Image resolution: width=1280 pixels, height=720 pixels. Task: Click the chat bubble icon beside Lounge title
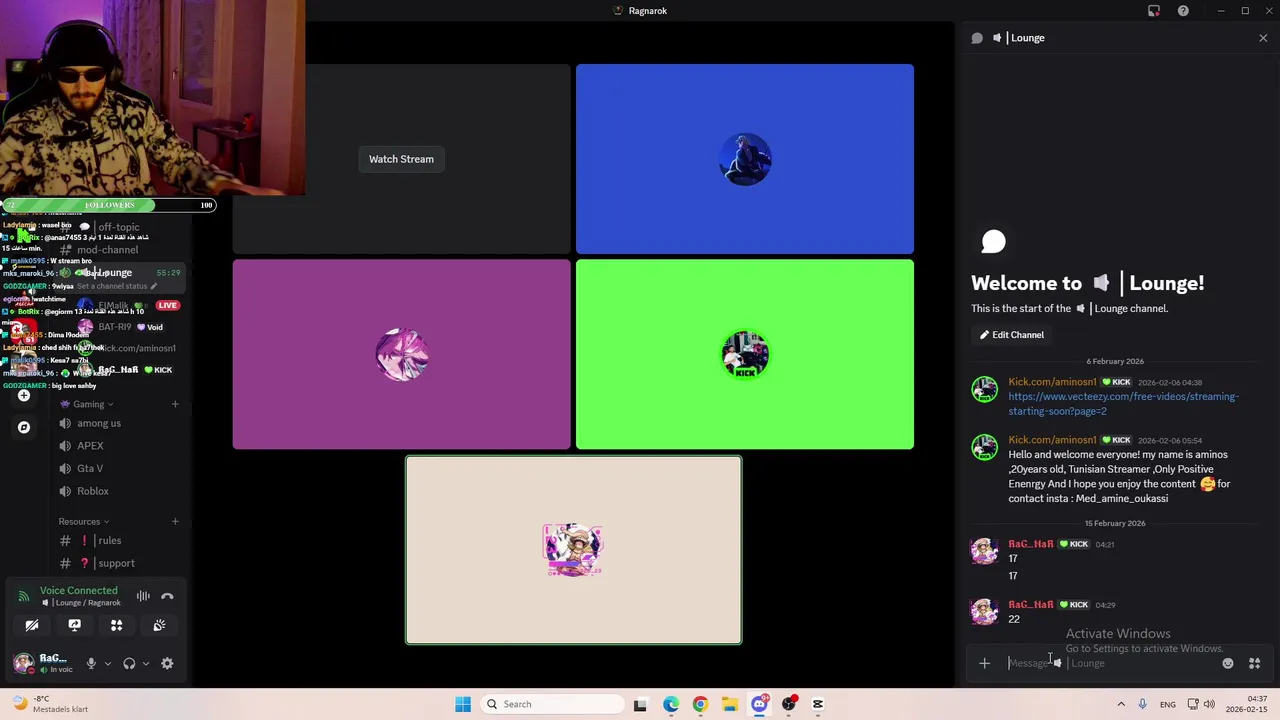tap(977, 38)
